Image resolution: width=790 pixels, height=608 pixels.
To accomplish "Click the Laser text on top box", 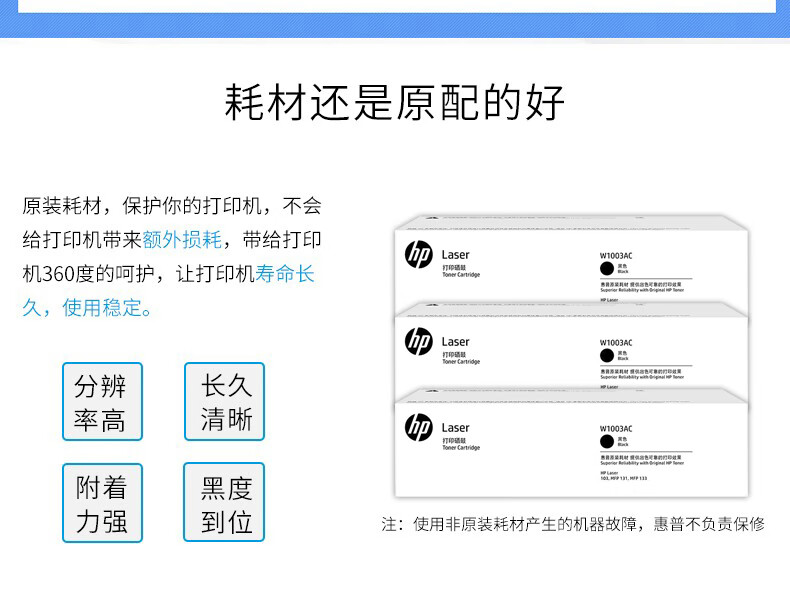I will pos(455,255).
